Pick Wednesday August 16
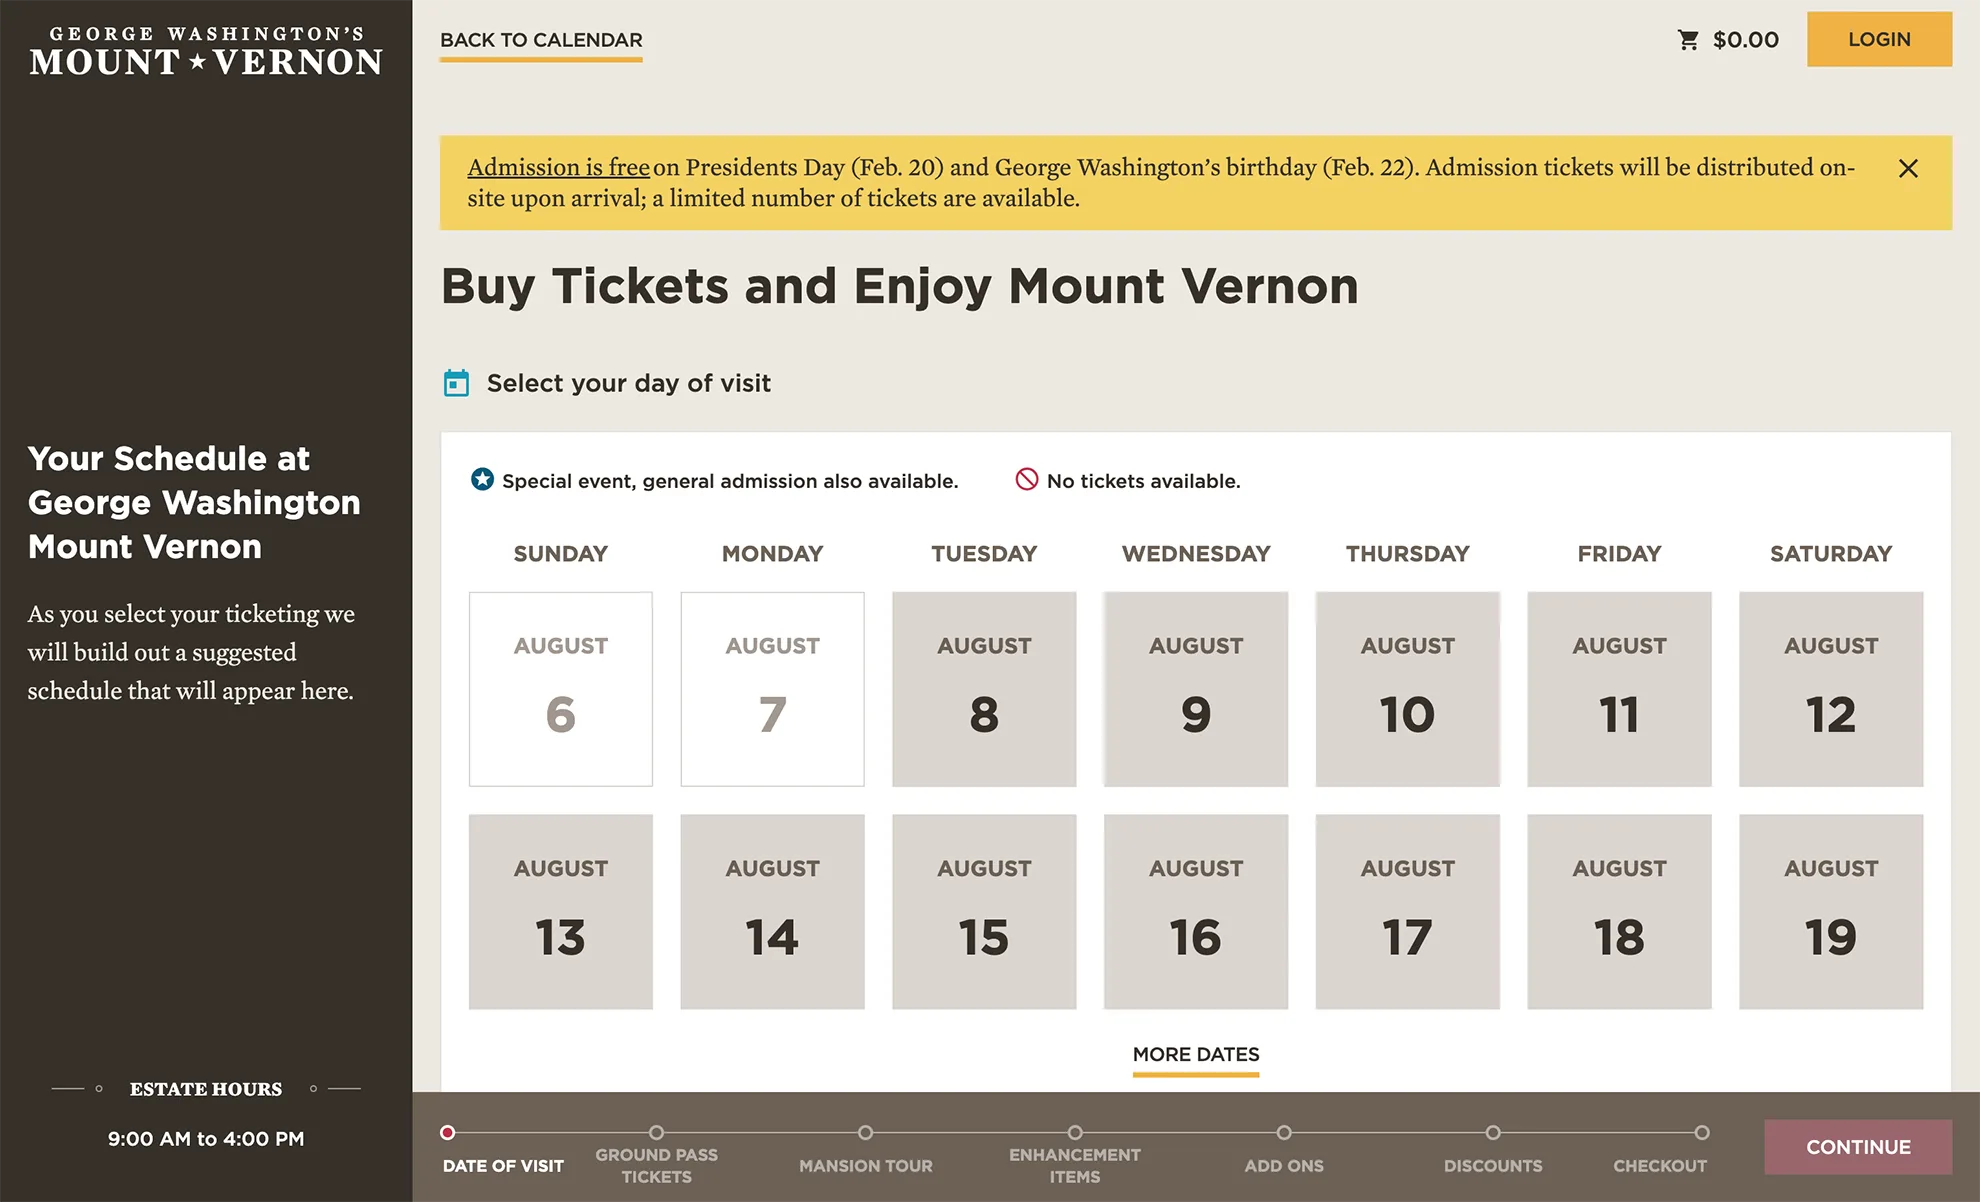 point(1196,912)
